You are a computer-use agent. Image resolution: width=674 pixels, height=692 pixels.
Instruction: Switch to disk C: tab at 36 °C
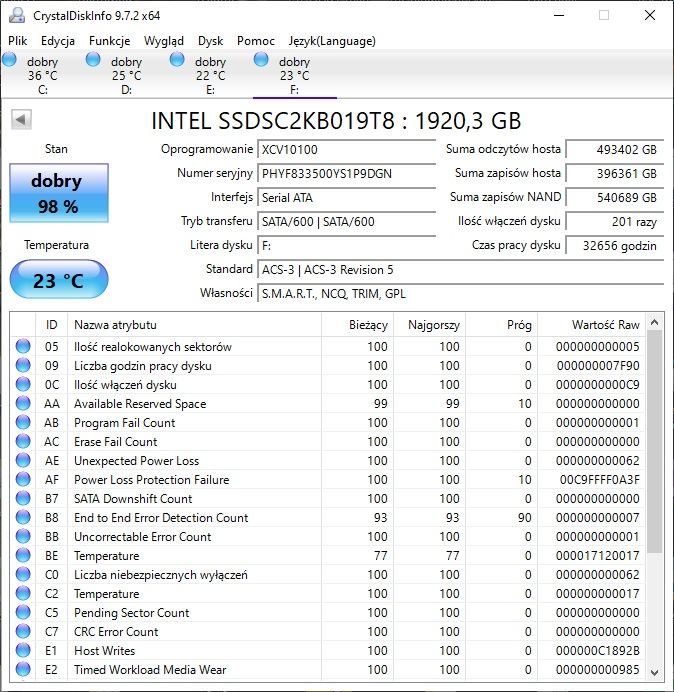pos(42,74)
